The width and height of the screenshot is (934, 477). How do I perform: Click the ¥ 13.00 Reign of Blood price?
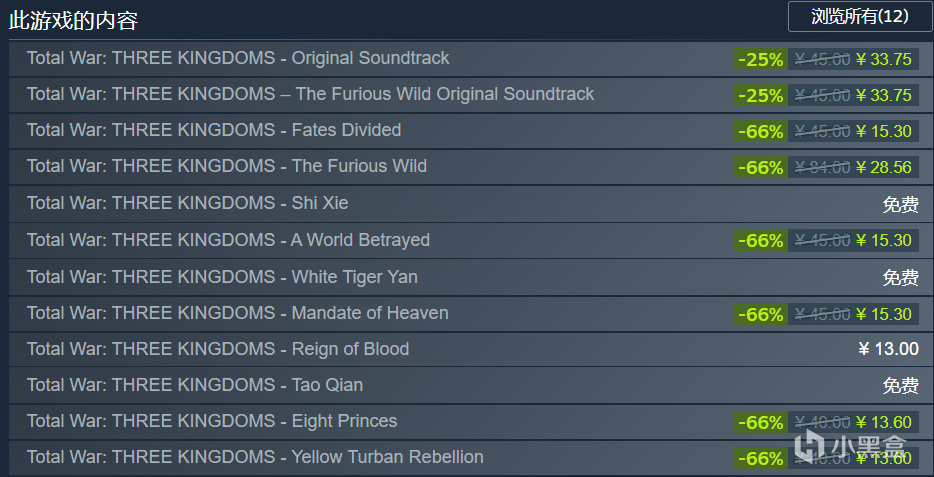point(888,349)
